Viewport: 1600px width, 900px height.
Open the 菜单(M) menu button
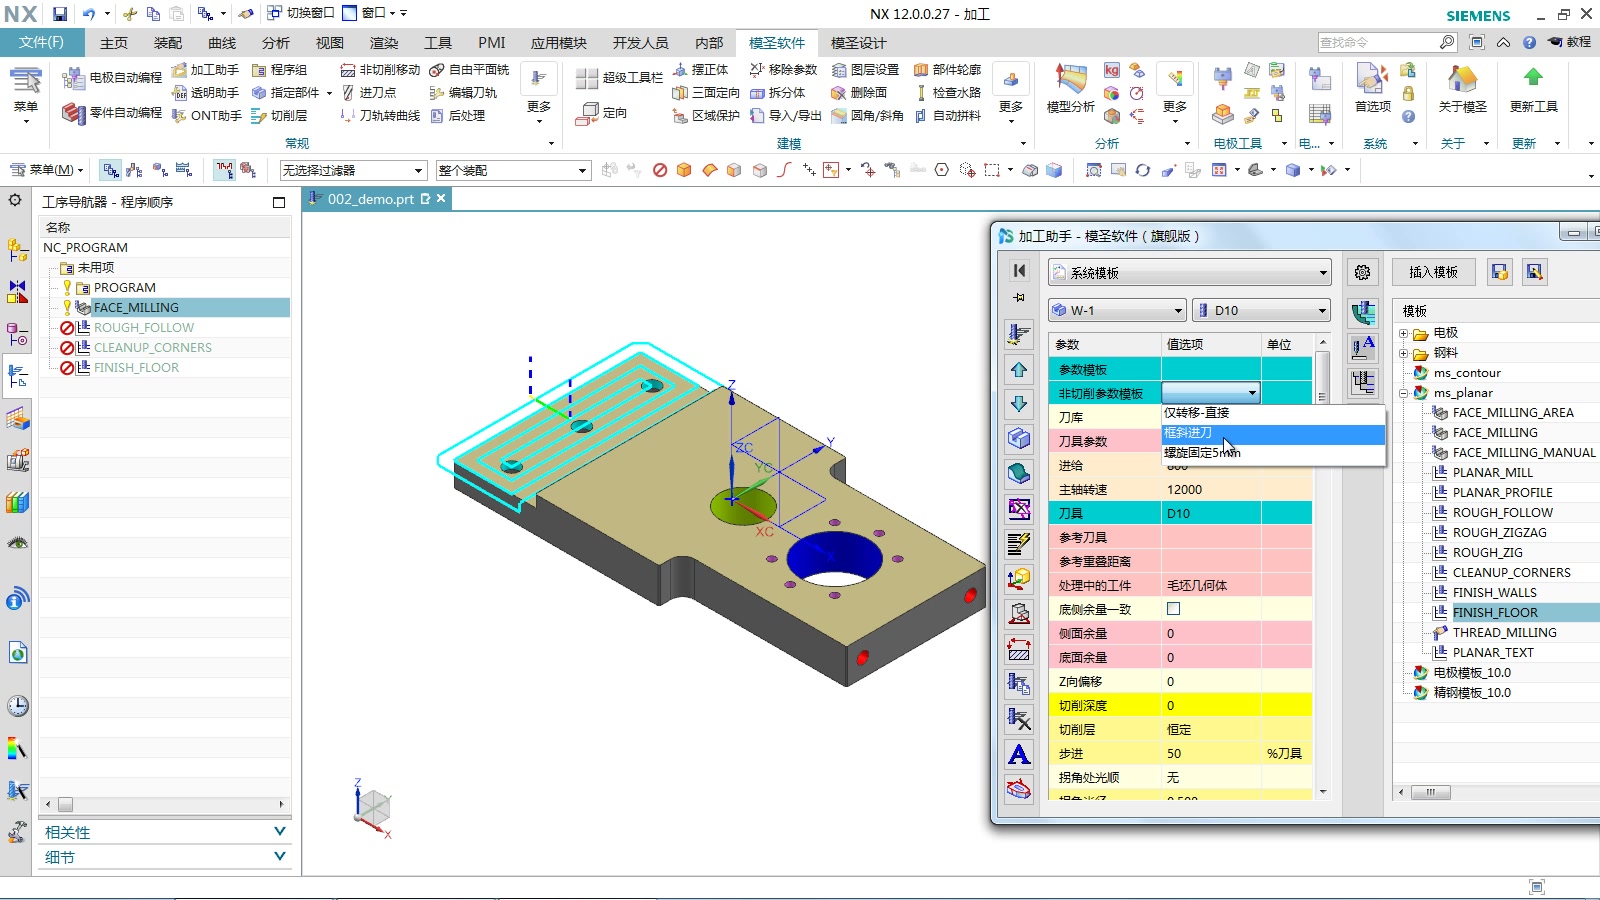[47, 170]
